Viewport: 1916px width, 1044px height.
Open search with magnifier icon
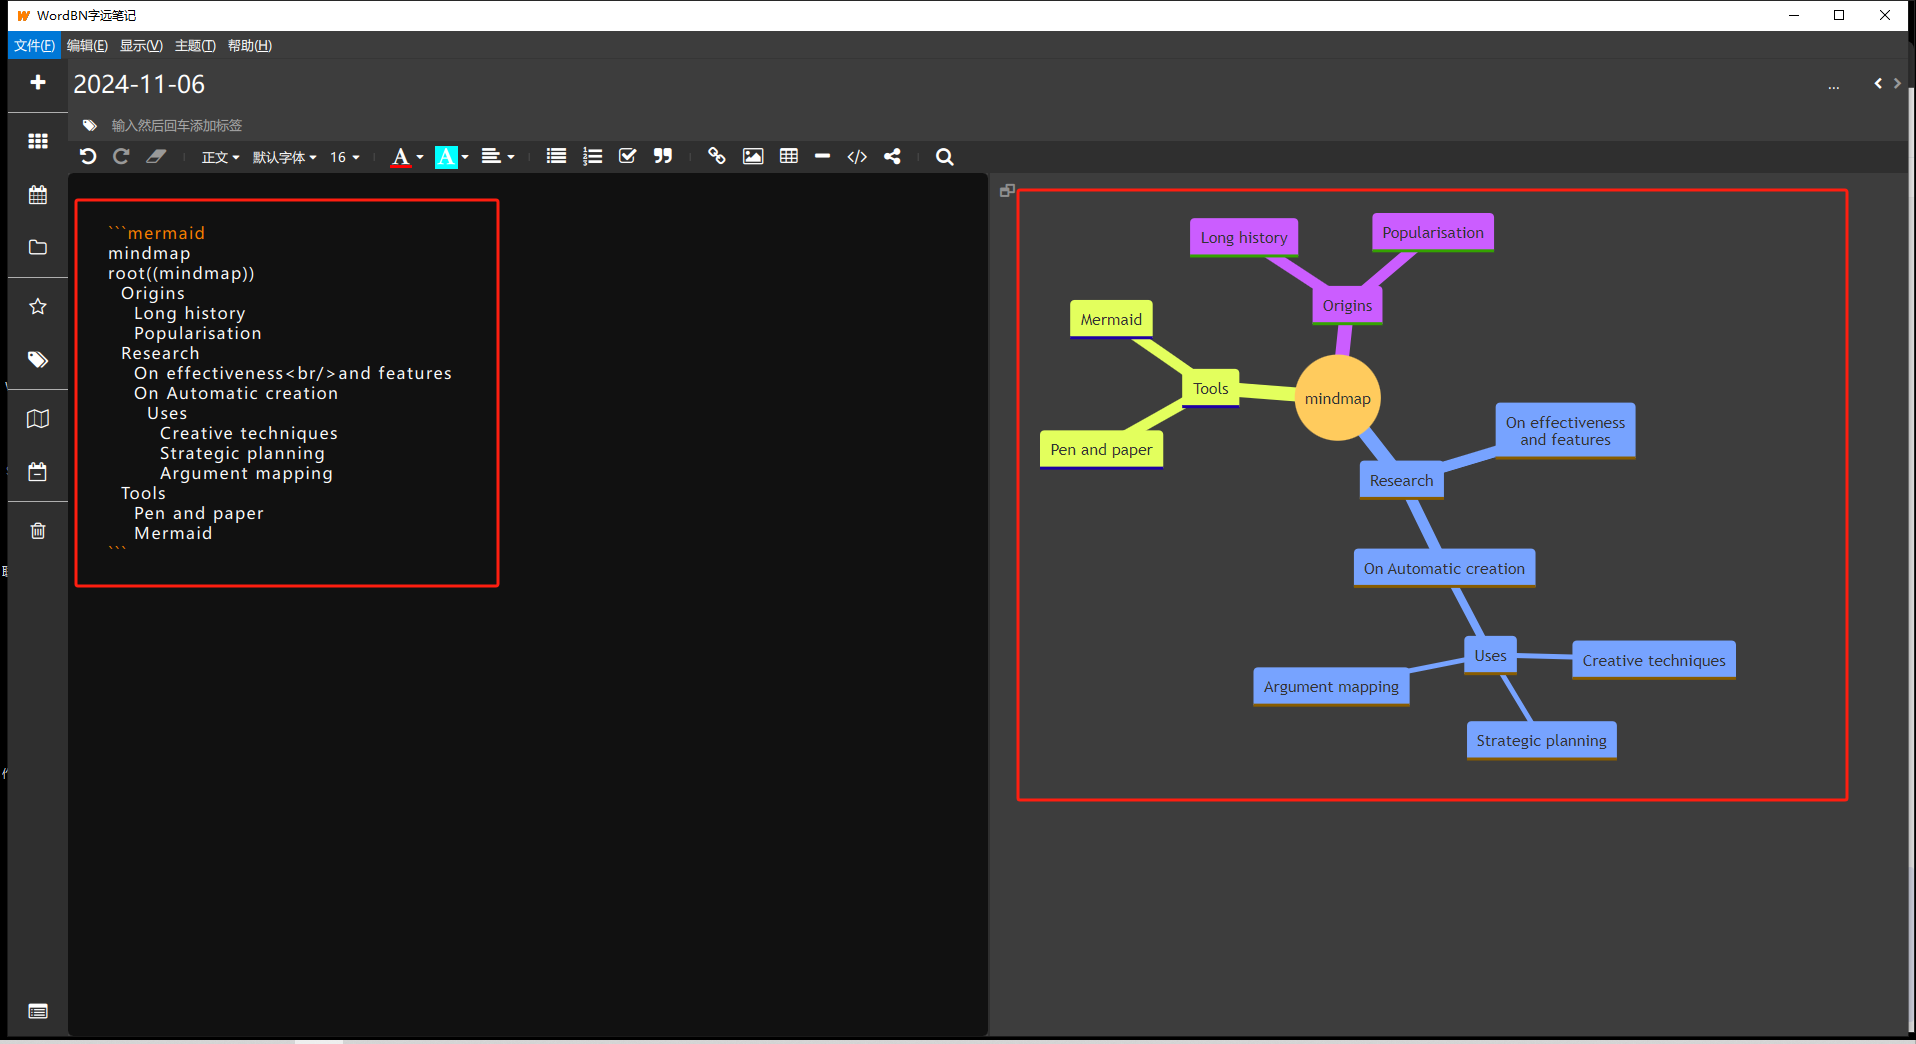(x=944, y=157)
